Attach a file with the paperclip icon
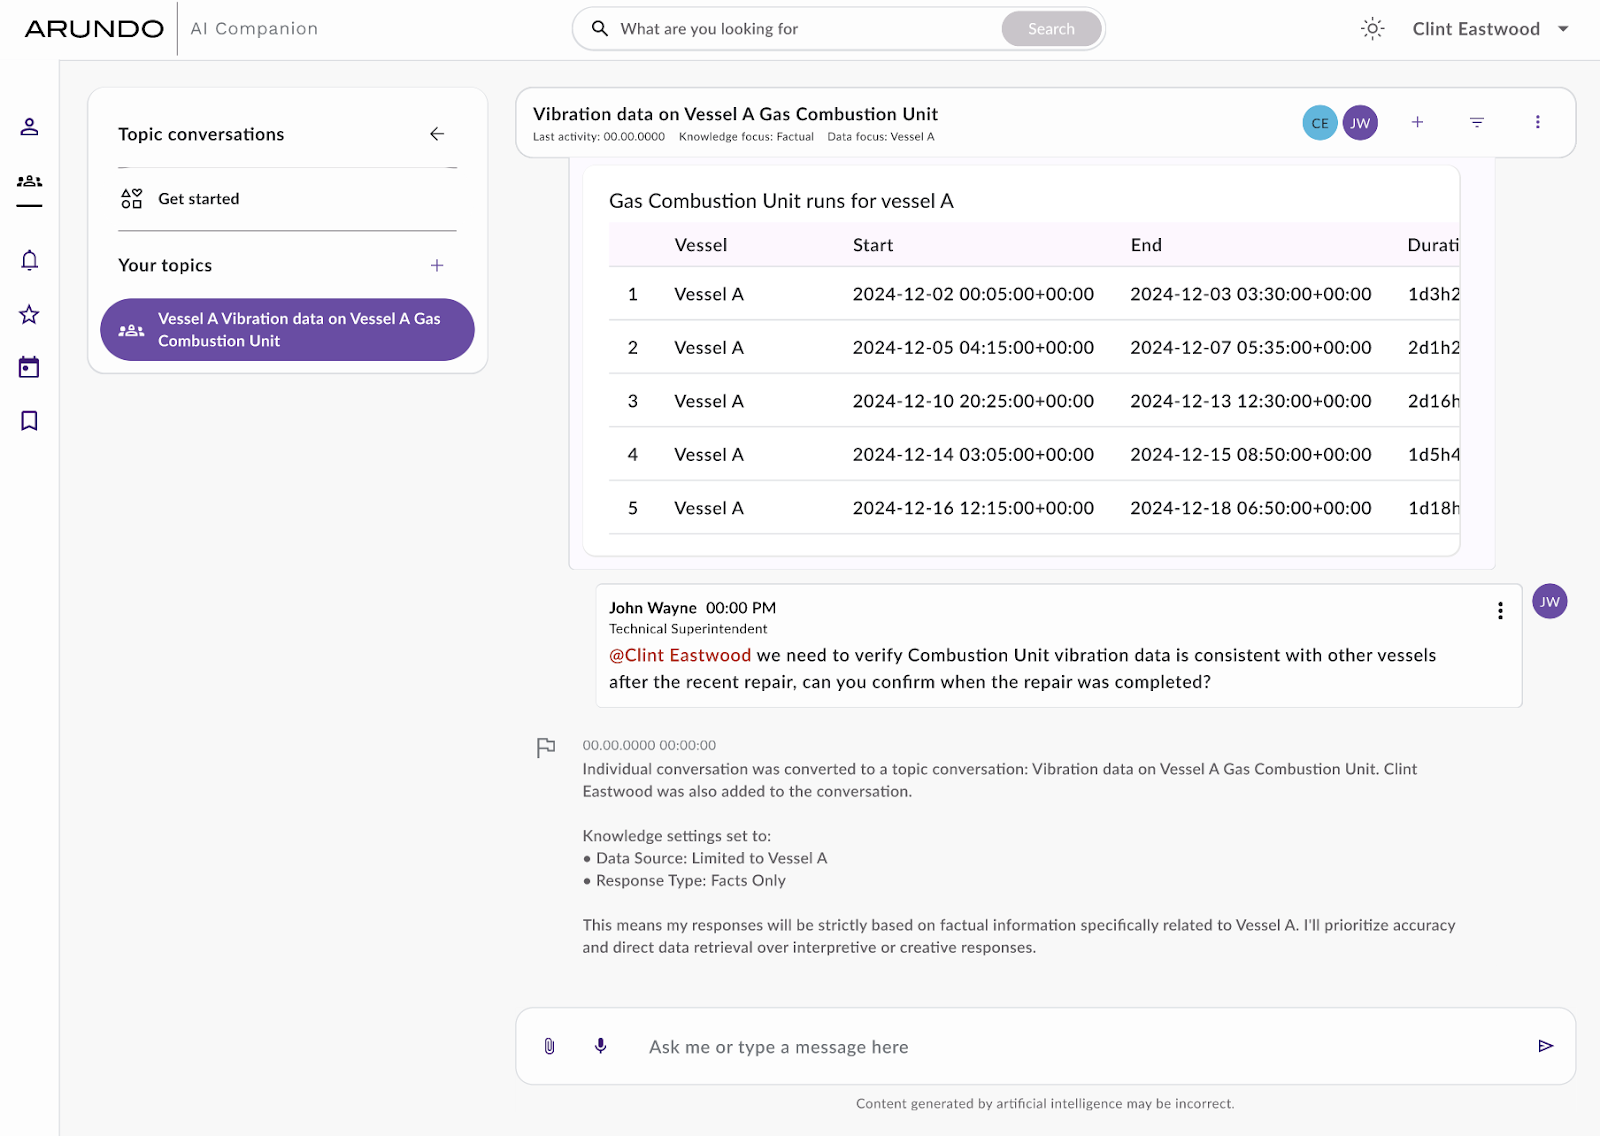This screenshot has width=1600, height=1136. click(549, 1046)
